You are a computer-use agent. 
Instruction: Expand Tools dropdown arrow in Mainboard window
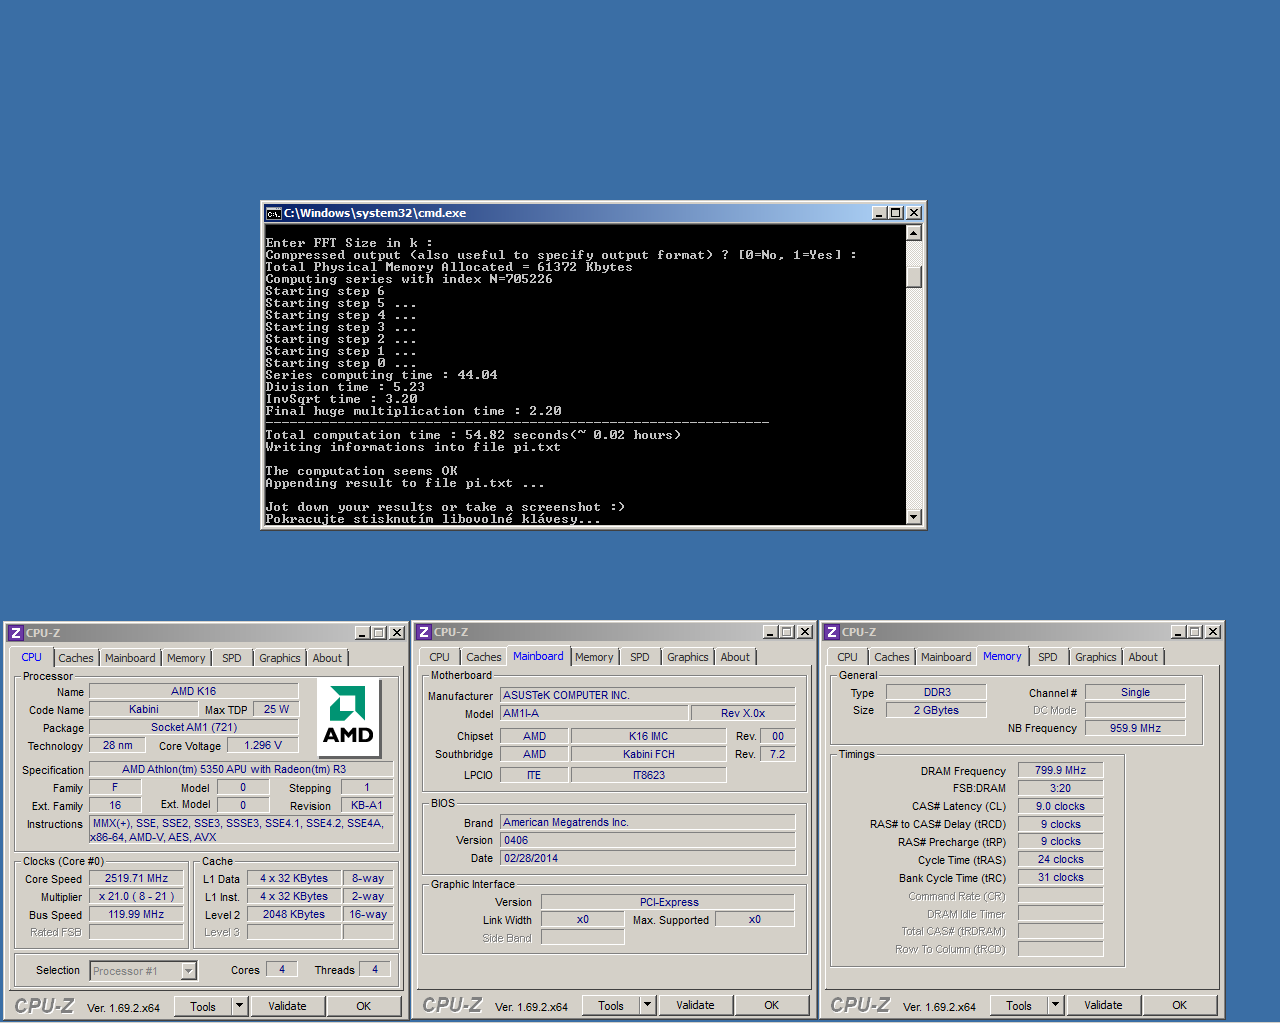click(x=647, y=1005)
